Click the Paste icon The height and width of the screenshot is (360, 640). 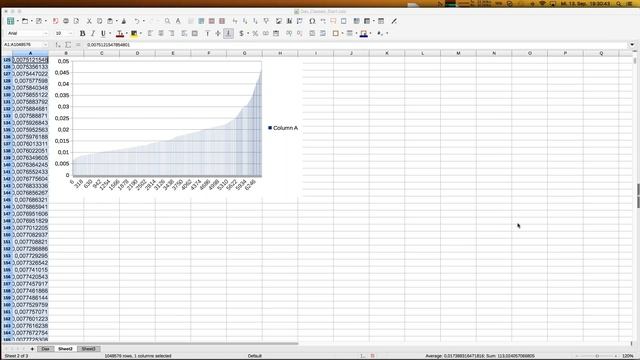pos(110,21)
